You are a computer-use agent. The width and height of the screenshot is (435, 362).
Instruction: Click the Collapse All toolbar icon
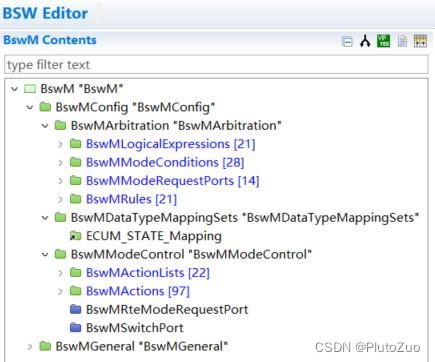(x=347, y=41)
